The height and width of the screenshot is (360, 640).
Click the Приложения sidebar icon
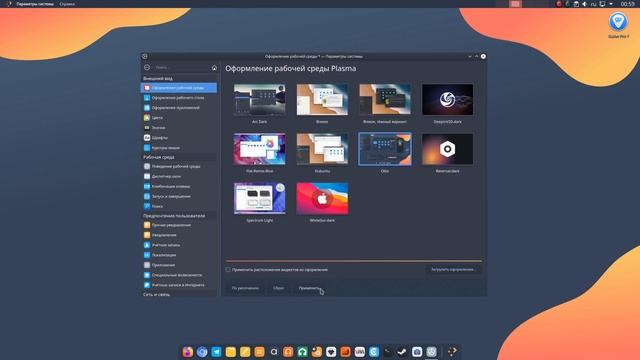[147, 265]
